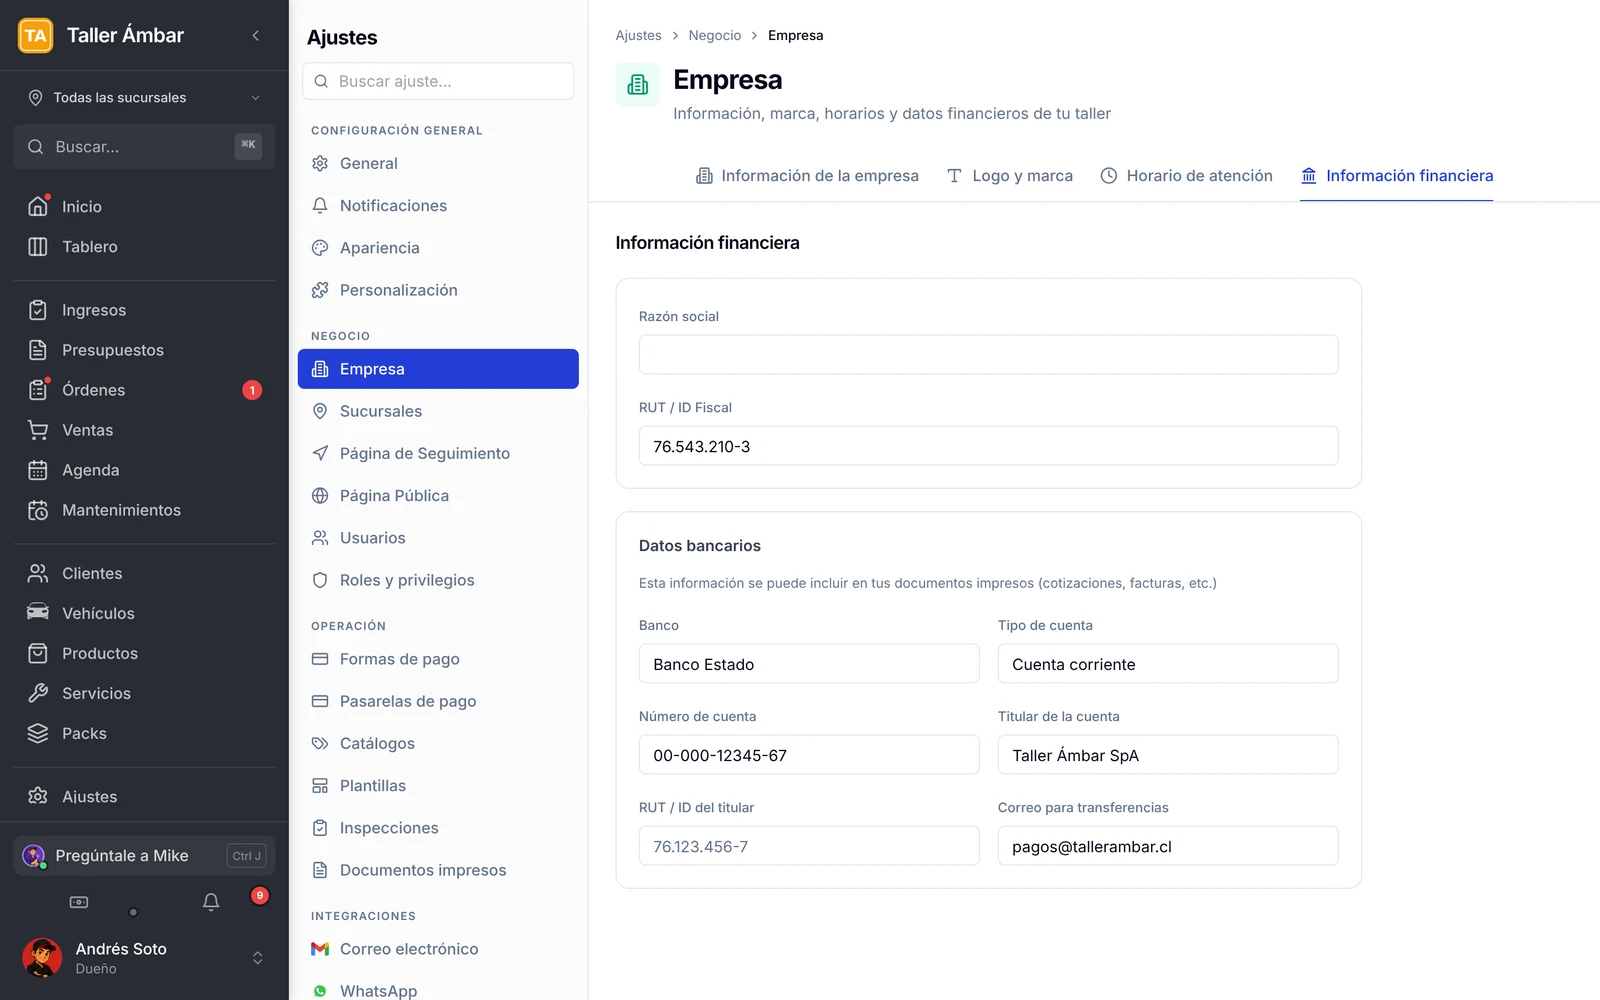Open Presupuestos document icon
1600x1000 pixels.
click(x=38, y=350)
